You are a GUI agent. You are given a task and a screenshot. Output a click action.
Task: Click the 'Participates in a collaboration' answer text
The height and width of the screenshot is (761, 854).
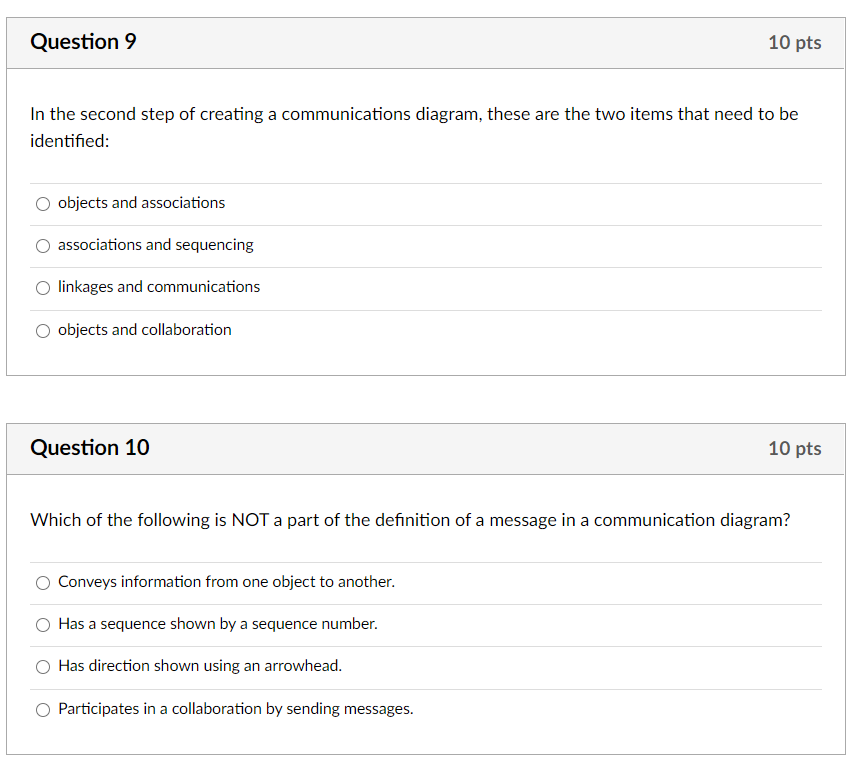coord(236,709)
